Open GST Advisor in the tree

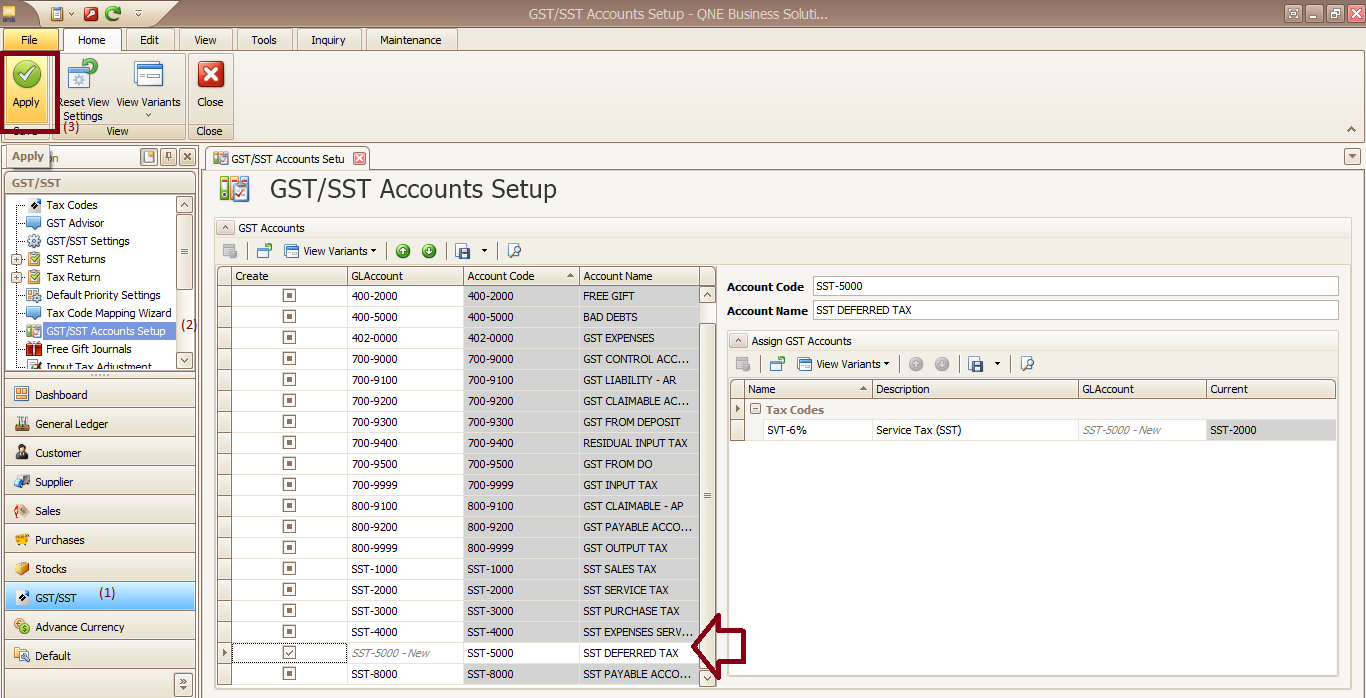tap(75, 223)
